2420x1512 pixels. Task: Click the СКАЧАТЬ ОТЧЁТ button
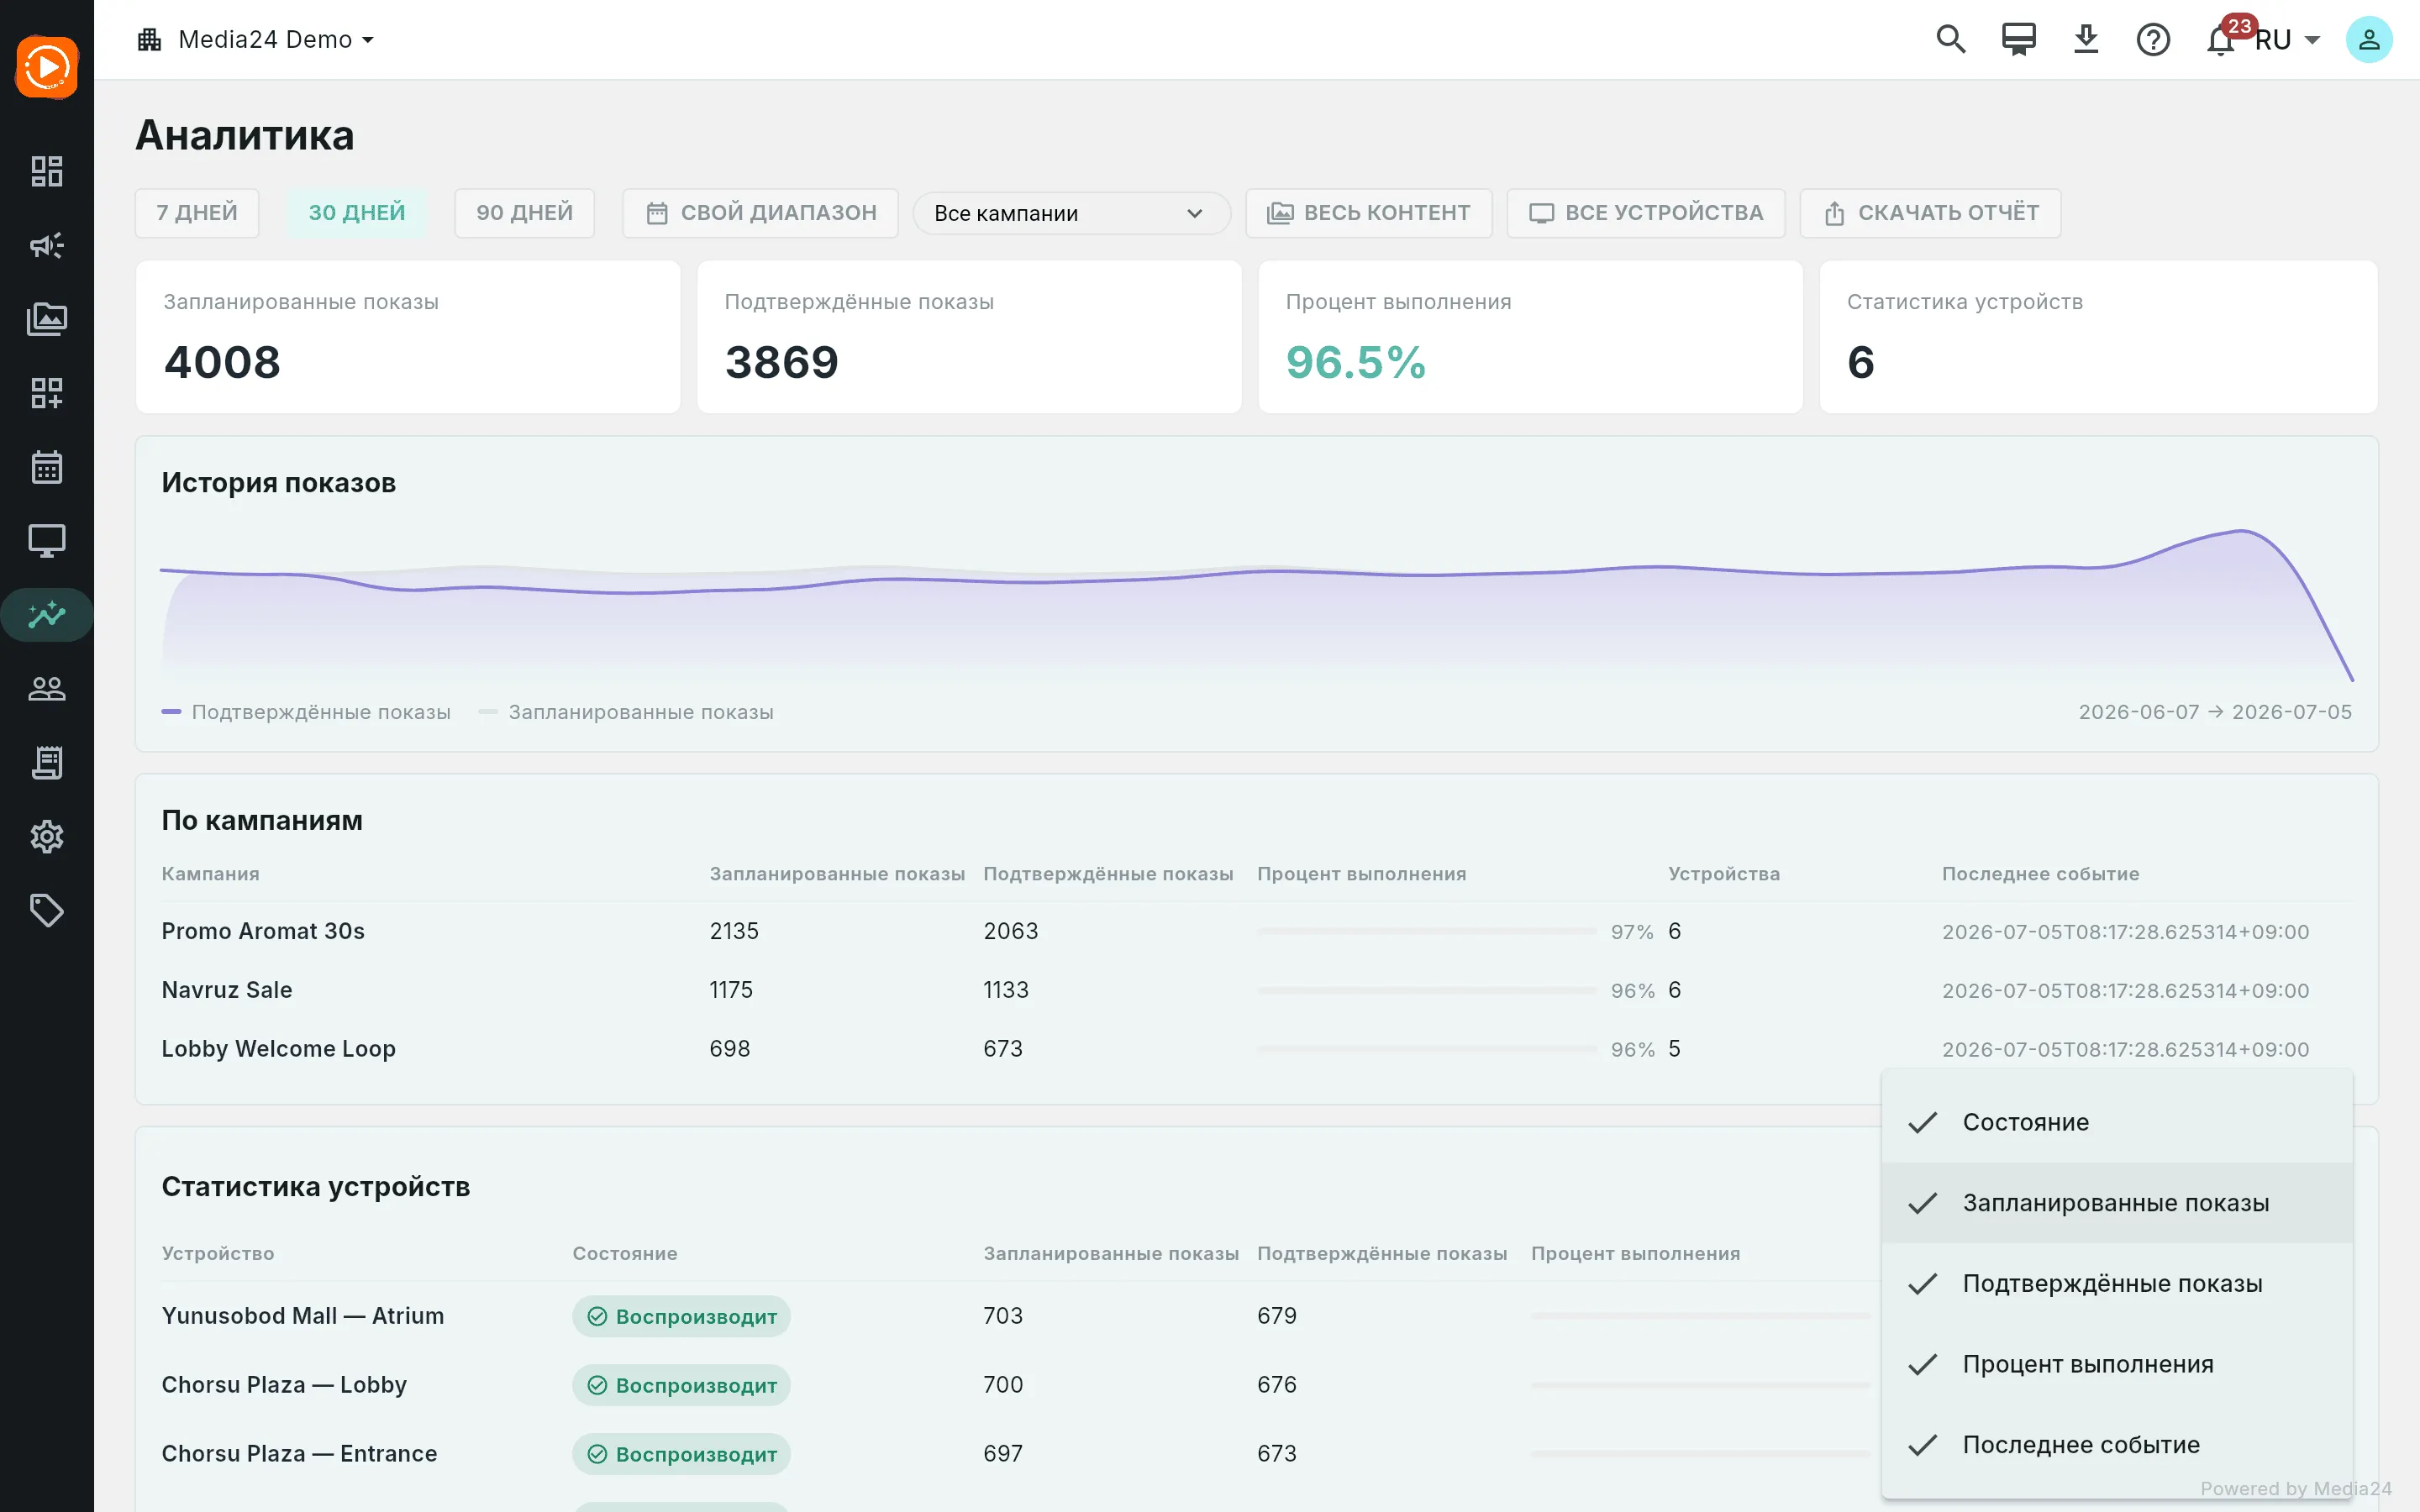point(1930,213)
